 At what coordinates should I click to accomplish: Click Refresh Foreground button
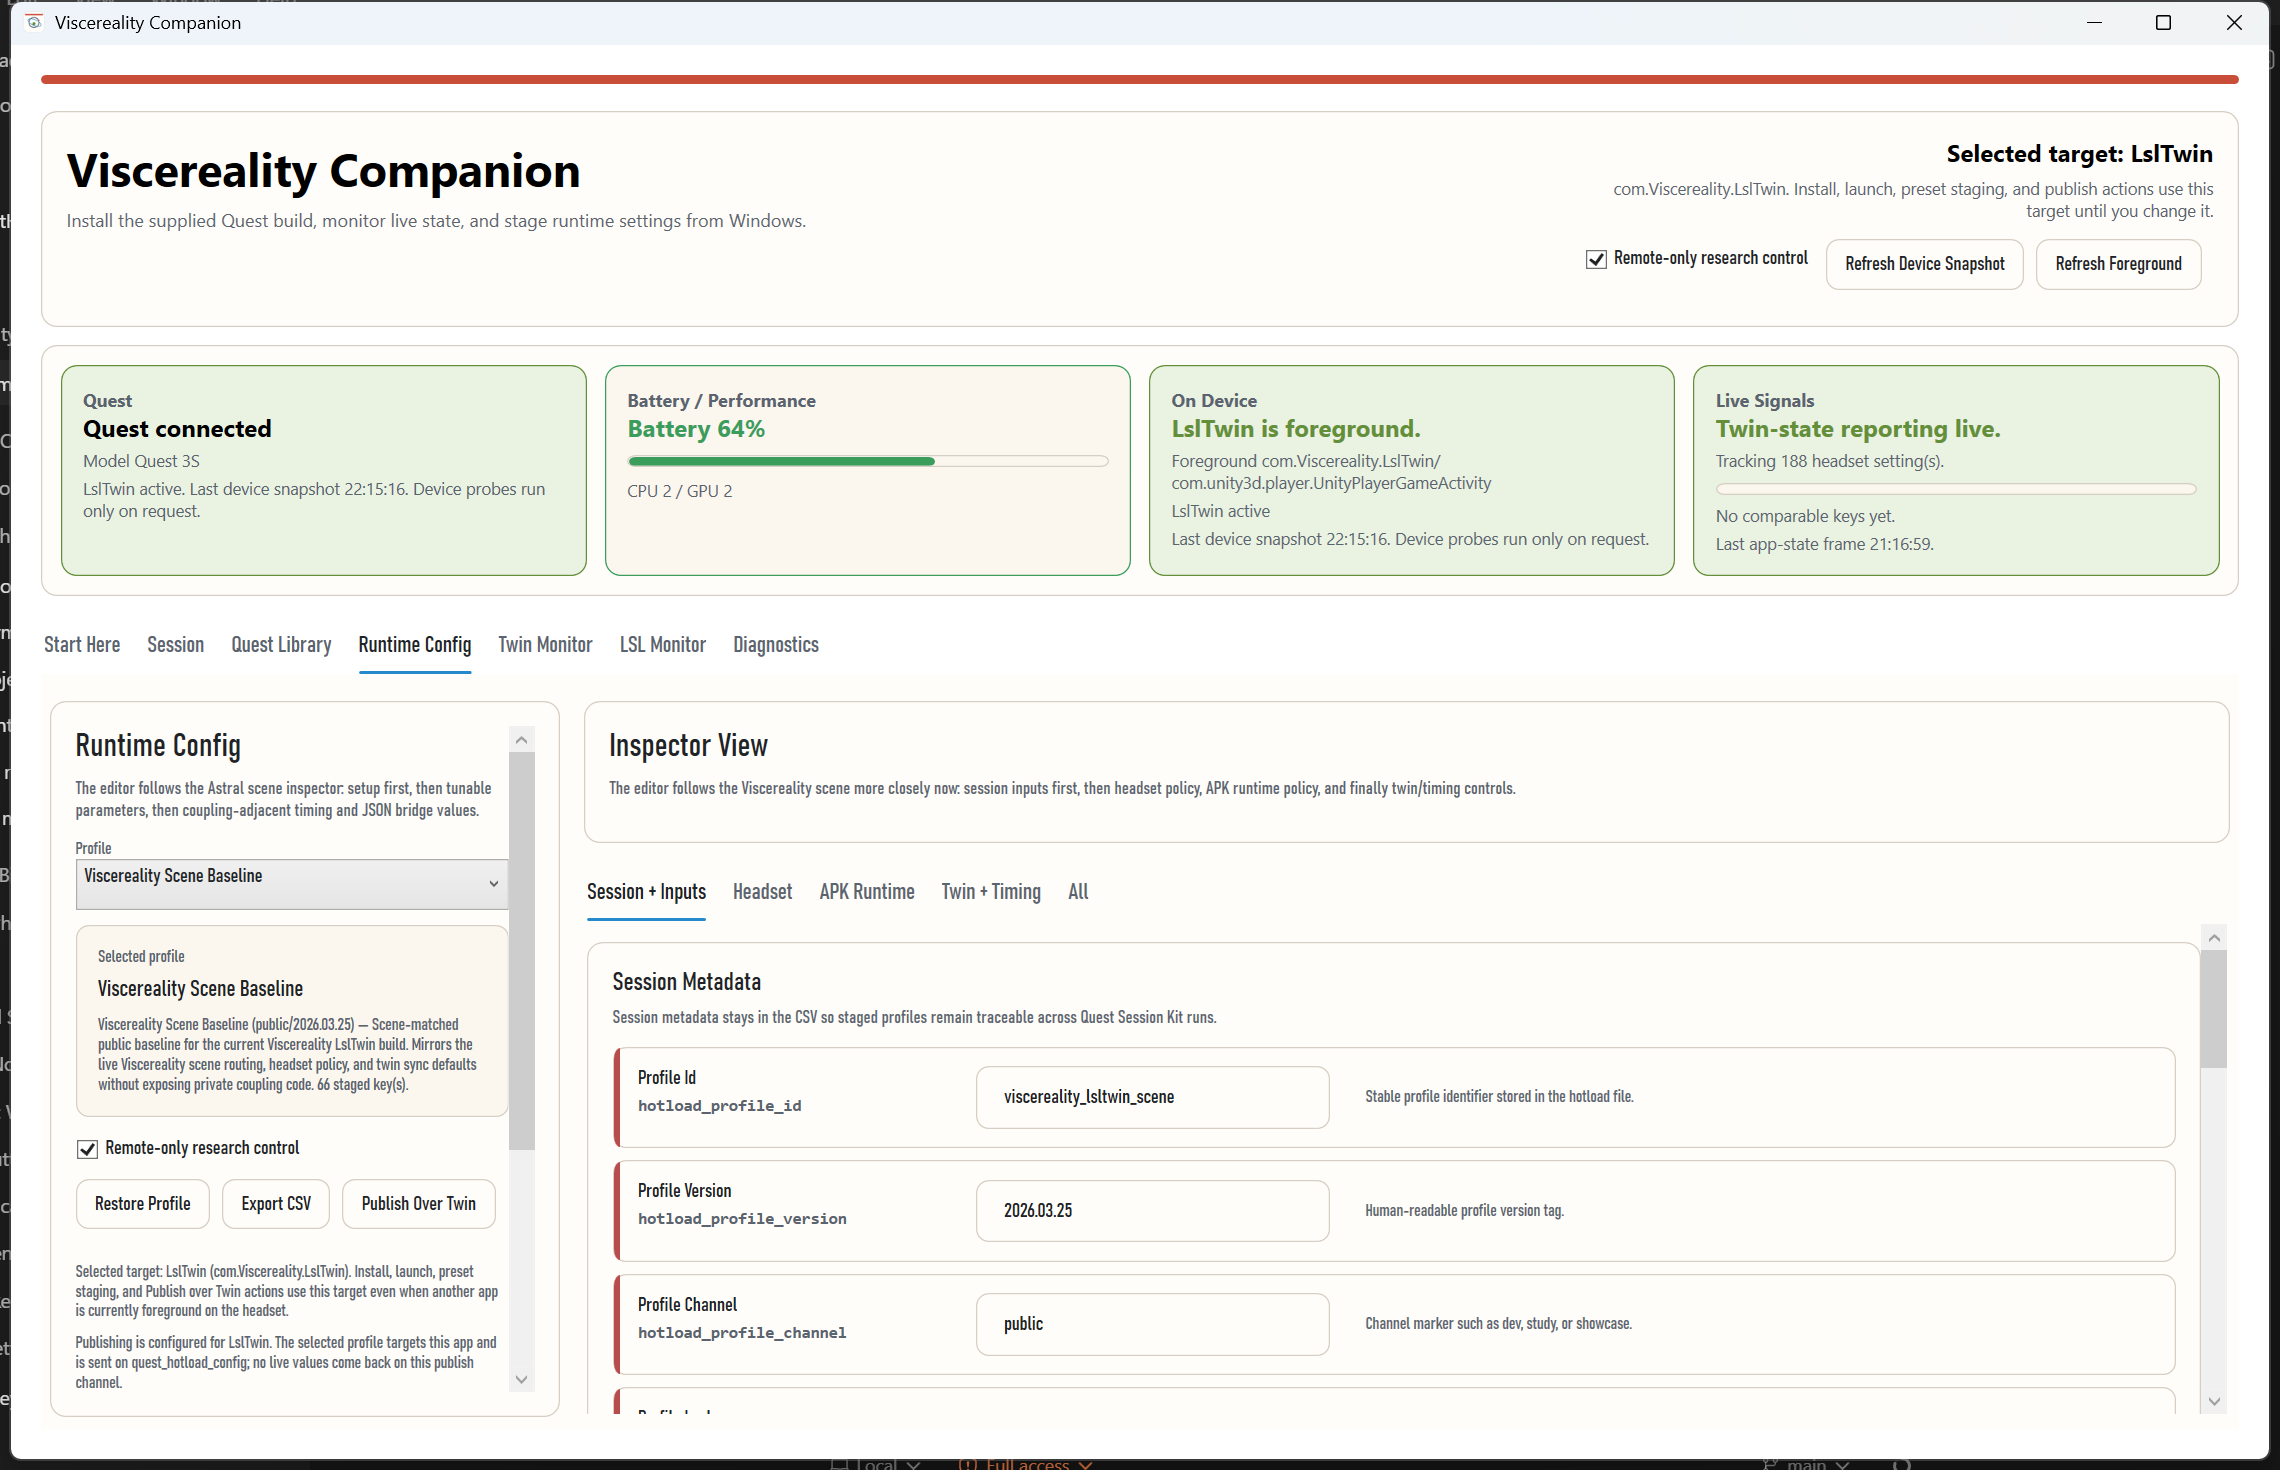2118,264
